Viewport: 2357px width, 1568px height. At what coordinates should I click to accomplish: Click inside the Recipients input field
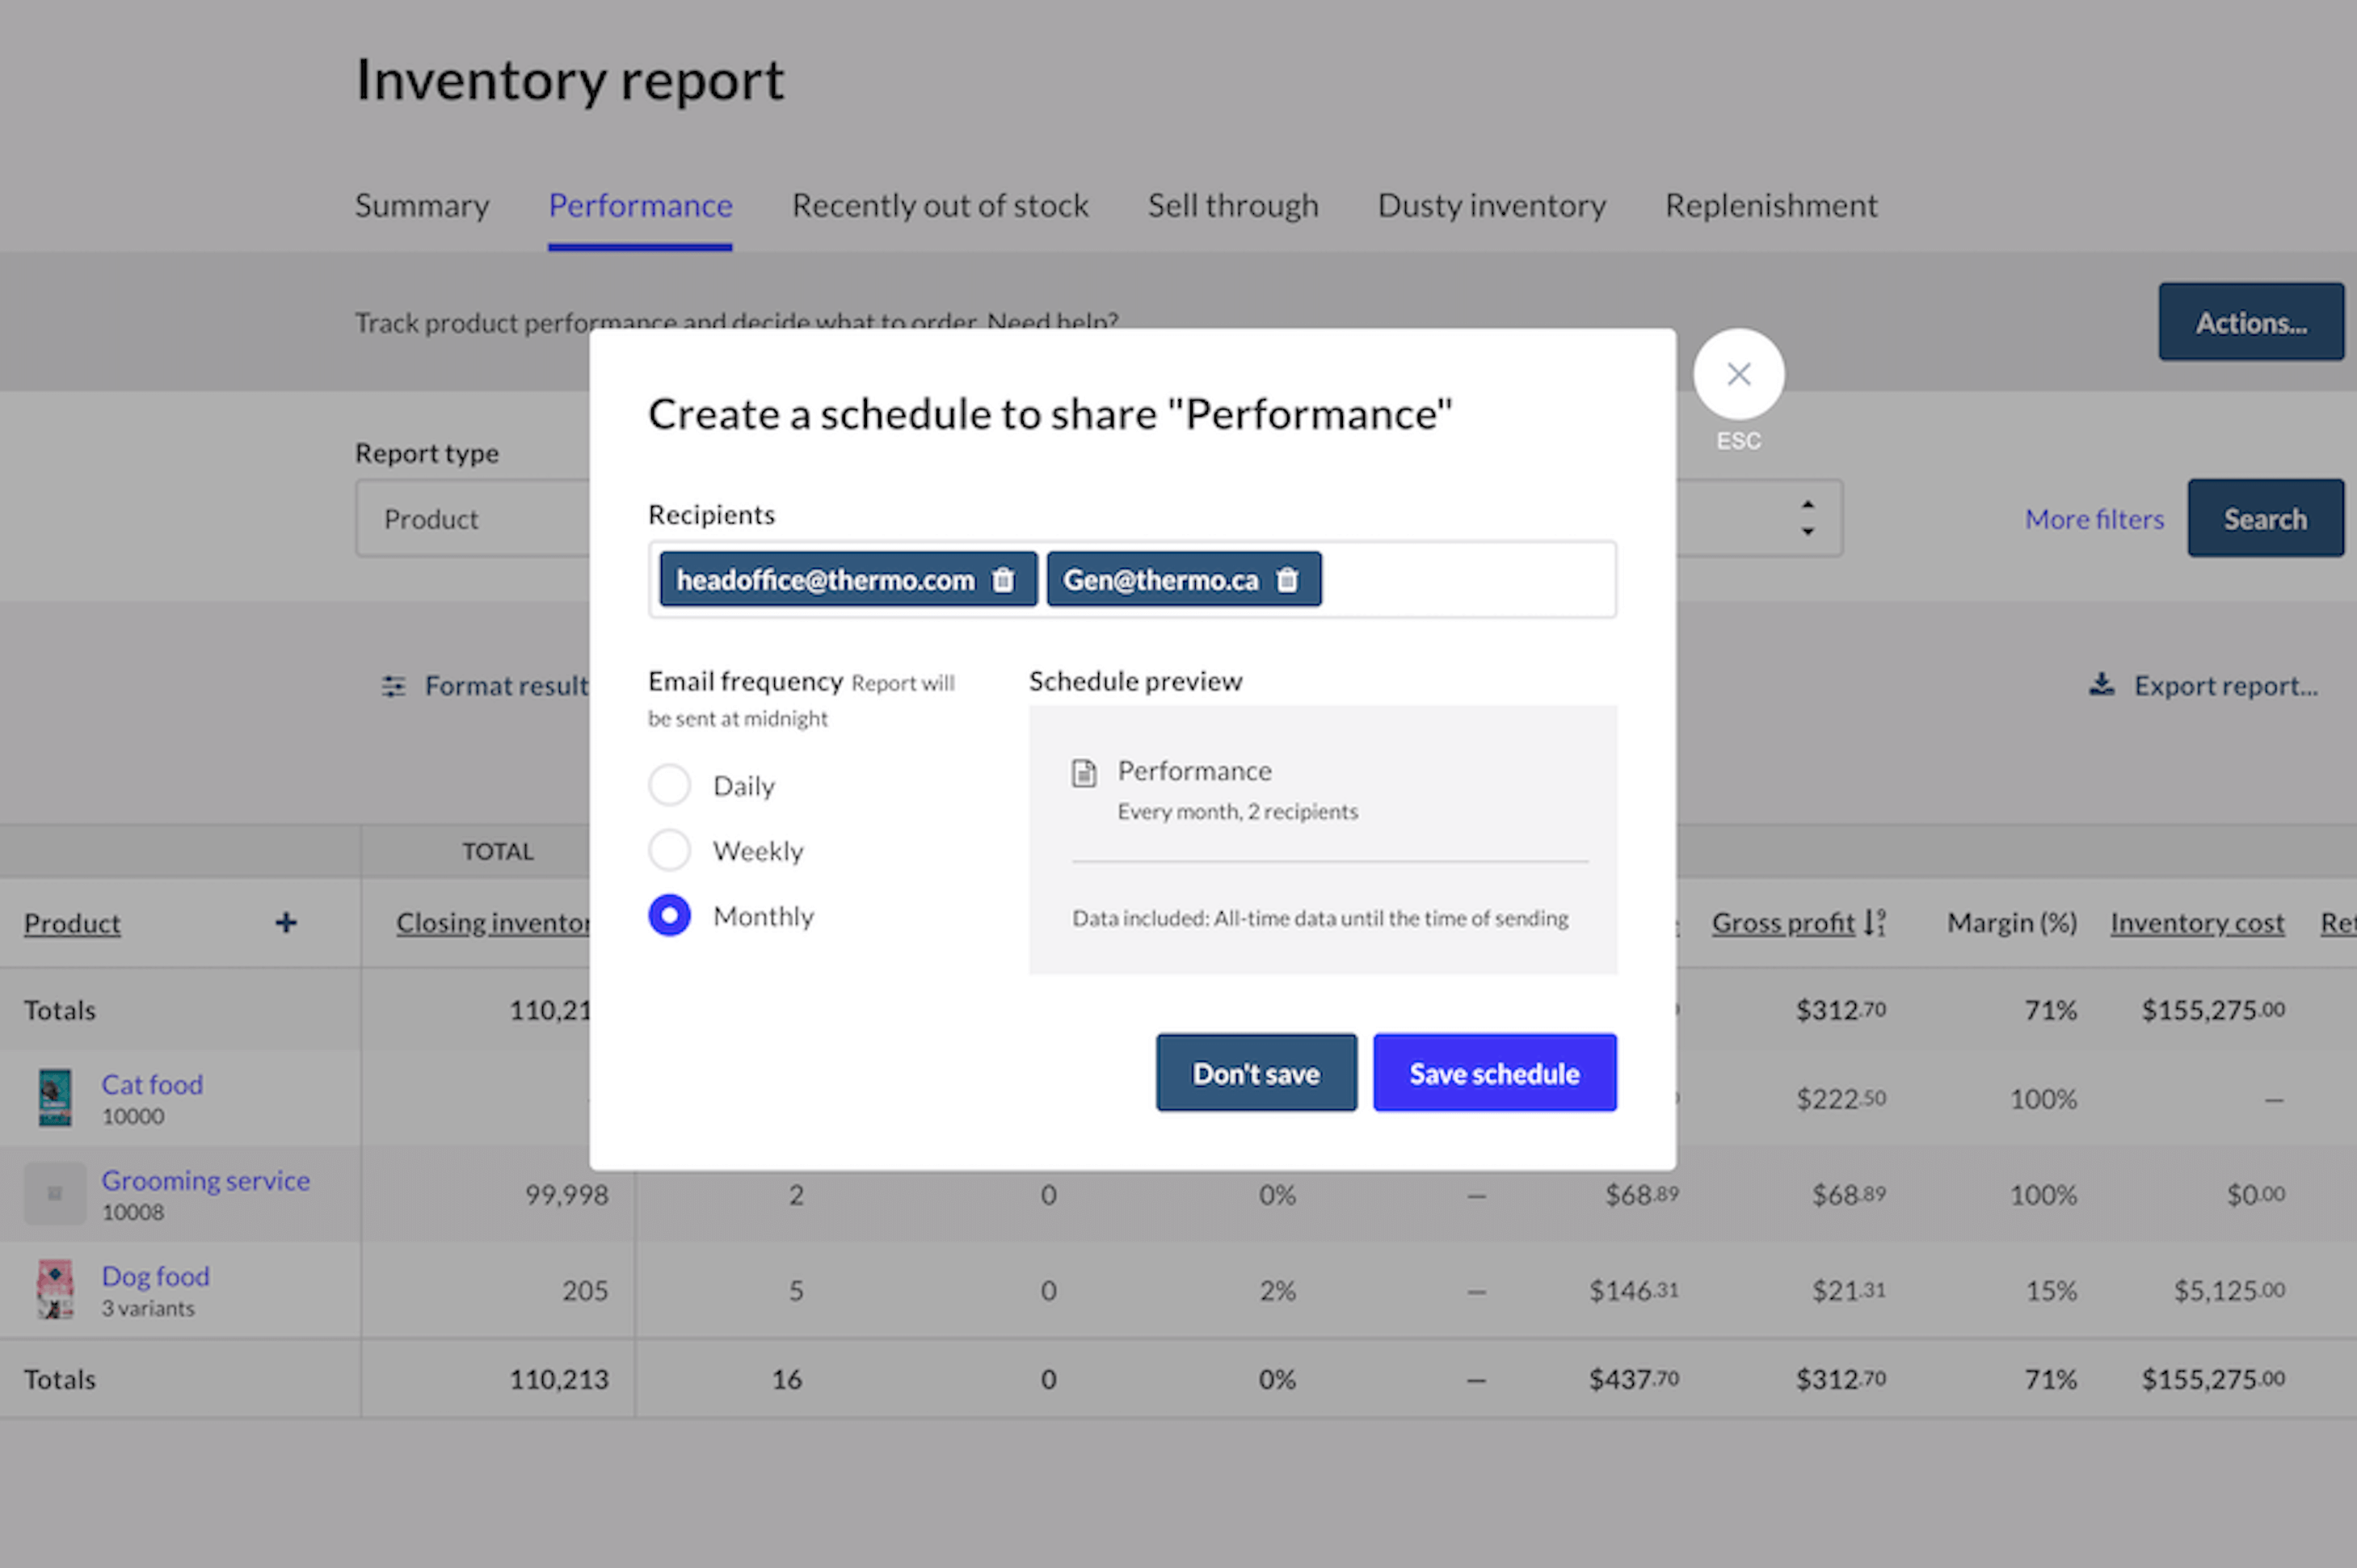click(x=1467, y=580)
